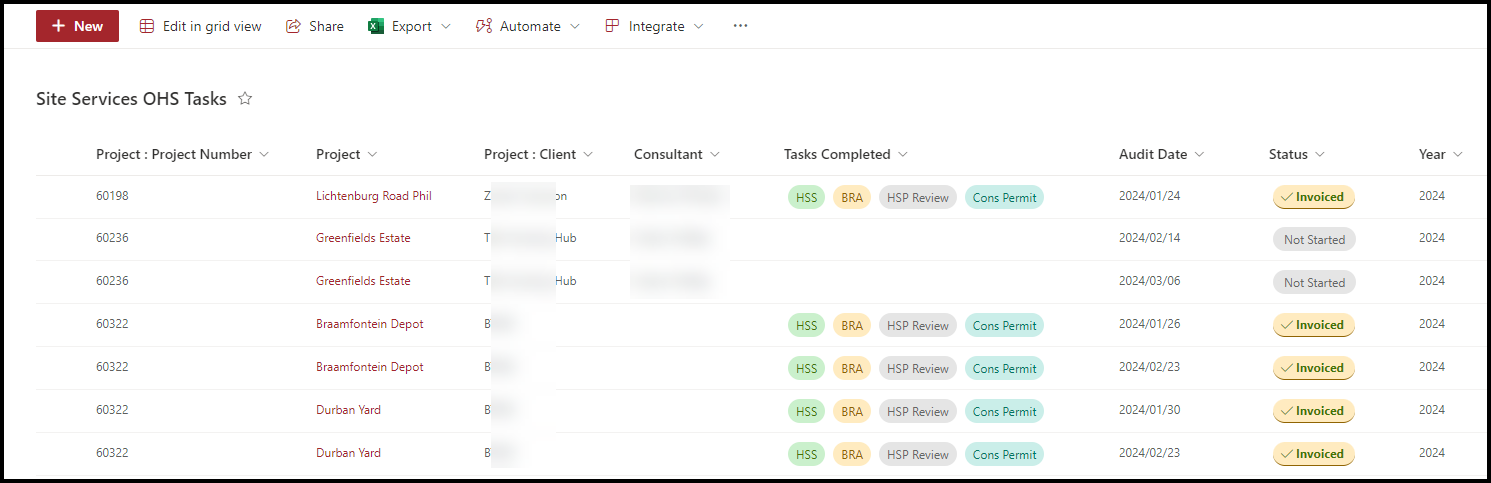This screenshot has width=1491, height=483.
Task: Click the Automate flow icon
Action: (x=484, y=26)
